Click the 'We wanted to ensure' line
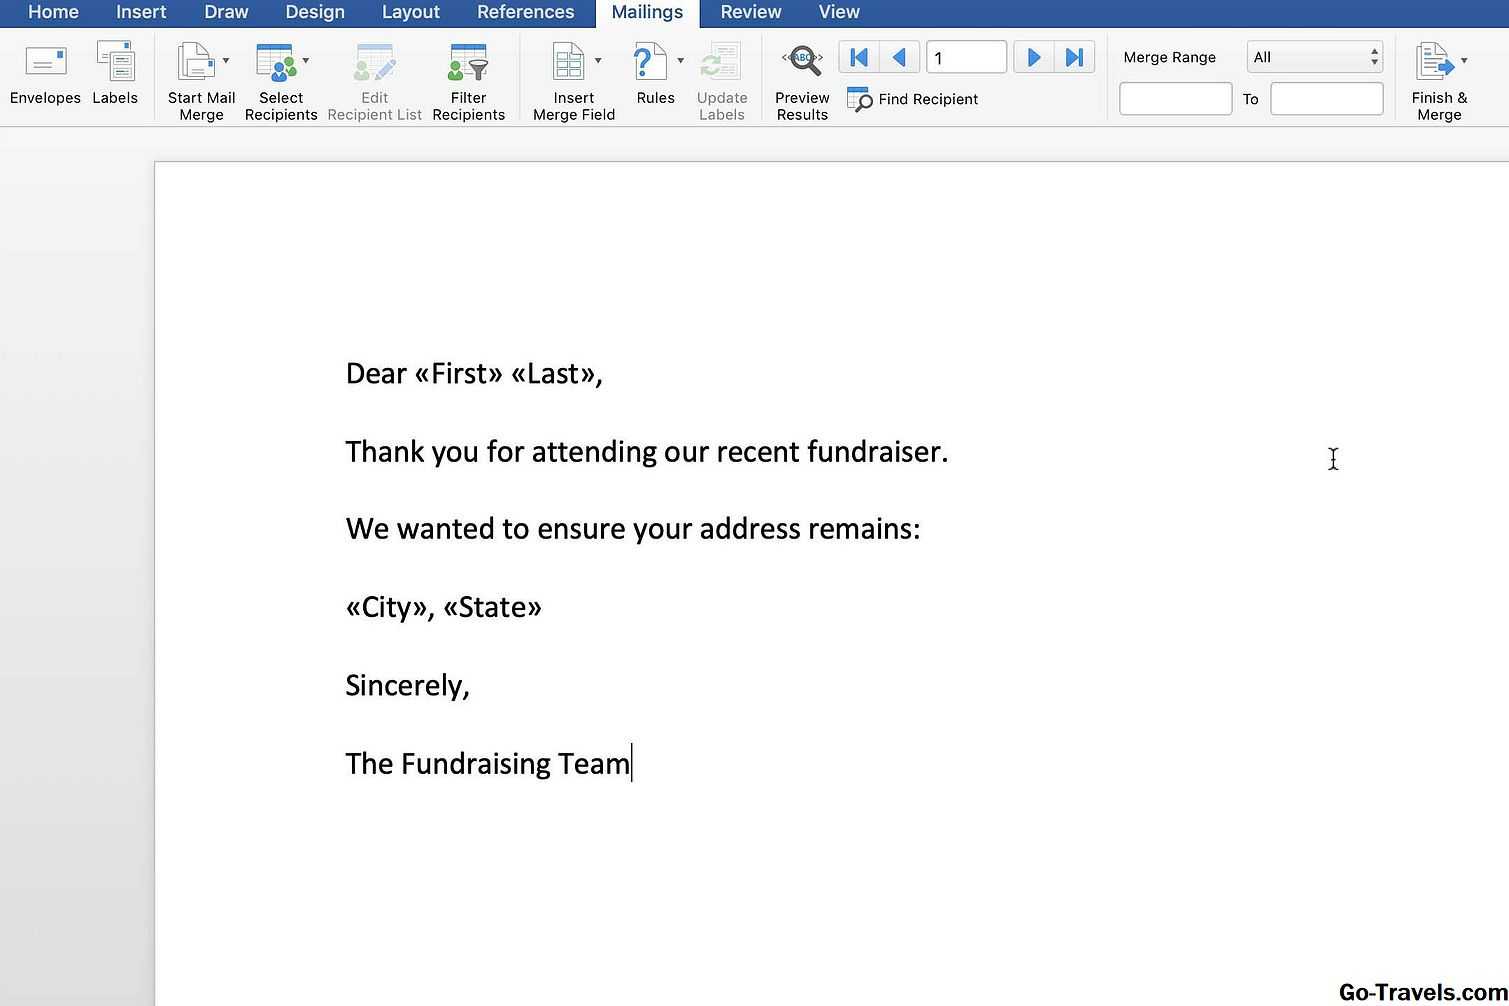This screenshot has height=1006, width=1509. (x=633, y=529)
